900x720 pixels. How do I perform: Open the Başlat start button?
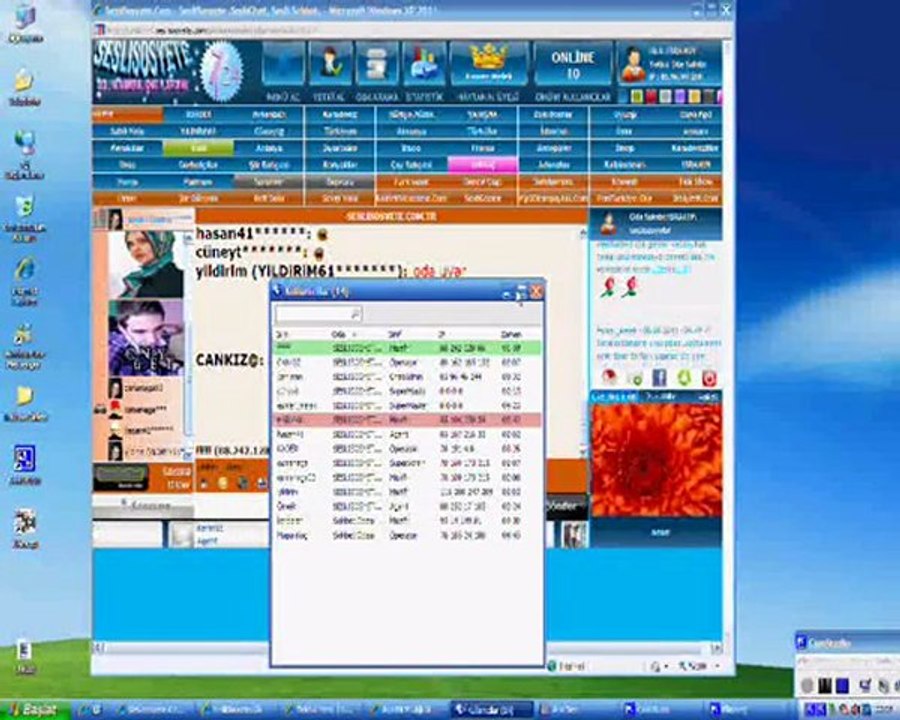point(34,710)
